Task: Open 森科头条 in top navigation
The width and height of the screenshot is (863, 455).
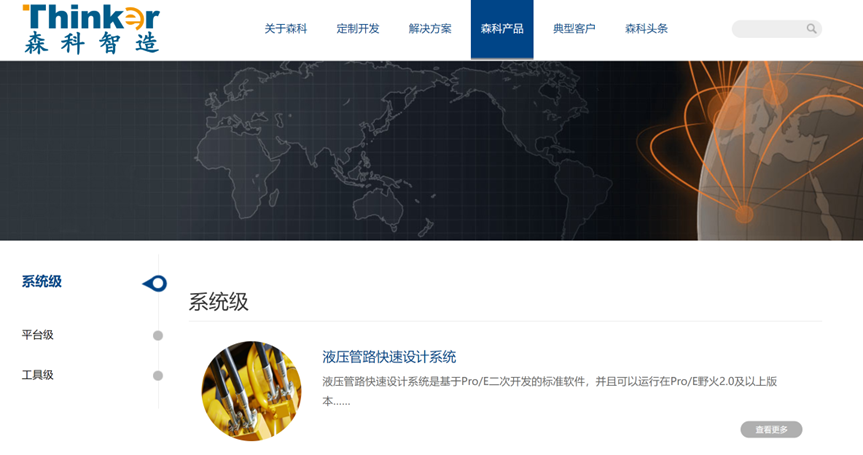Action: (646, 29)
